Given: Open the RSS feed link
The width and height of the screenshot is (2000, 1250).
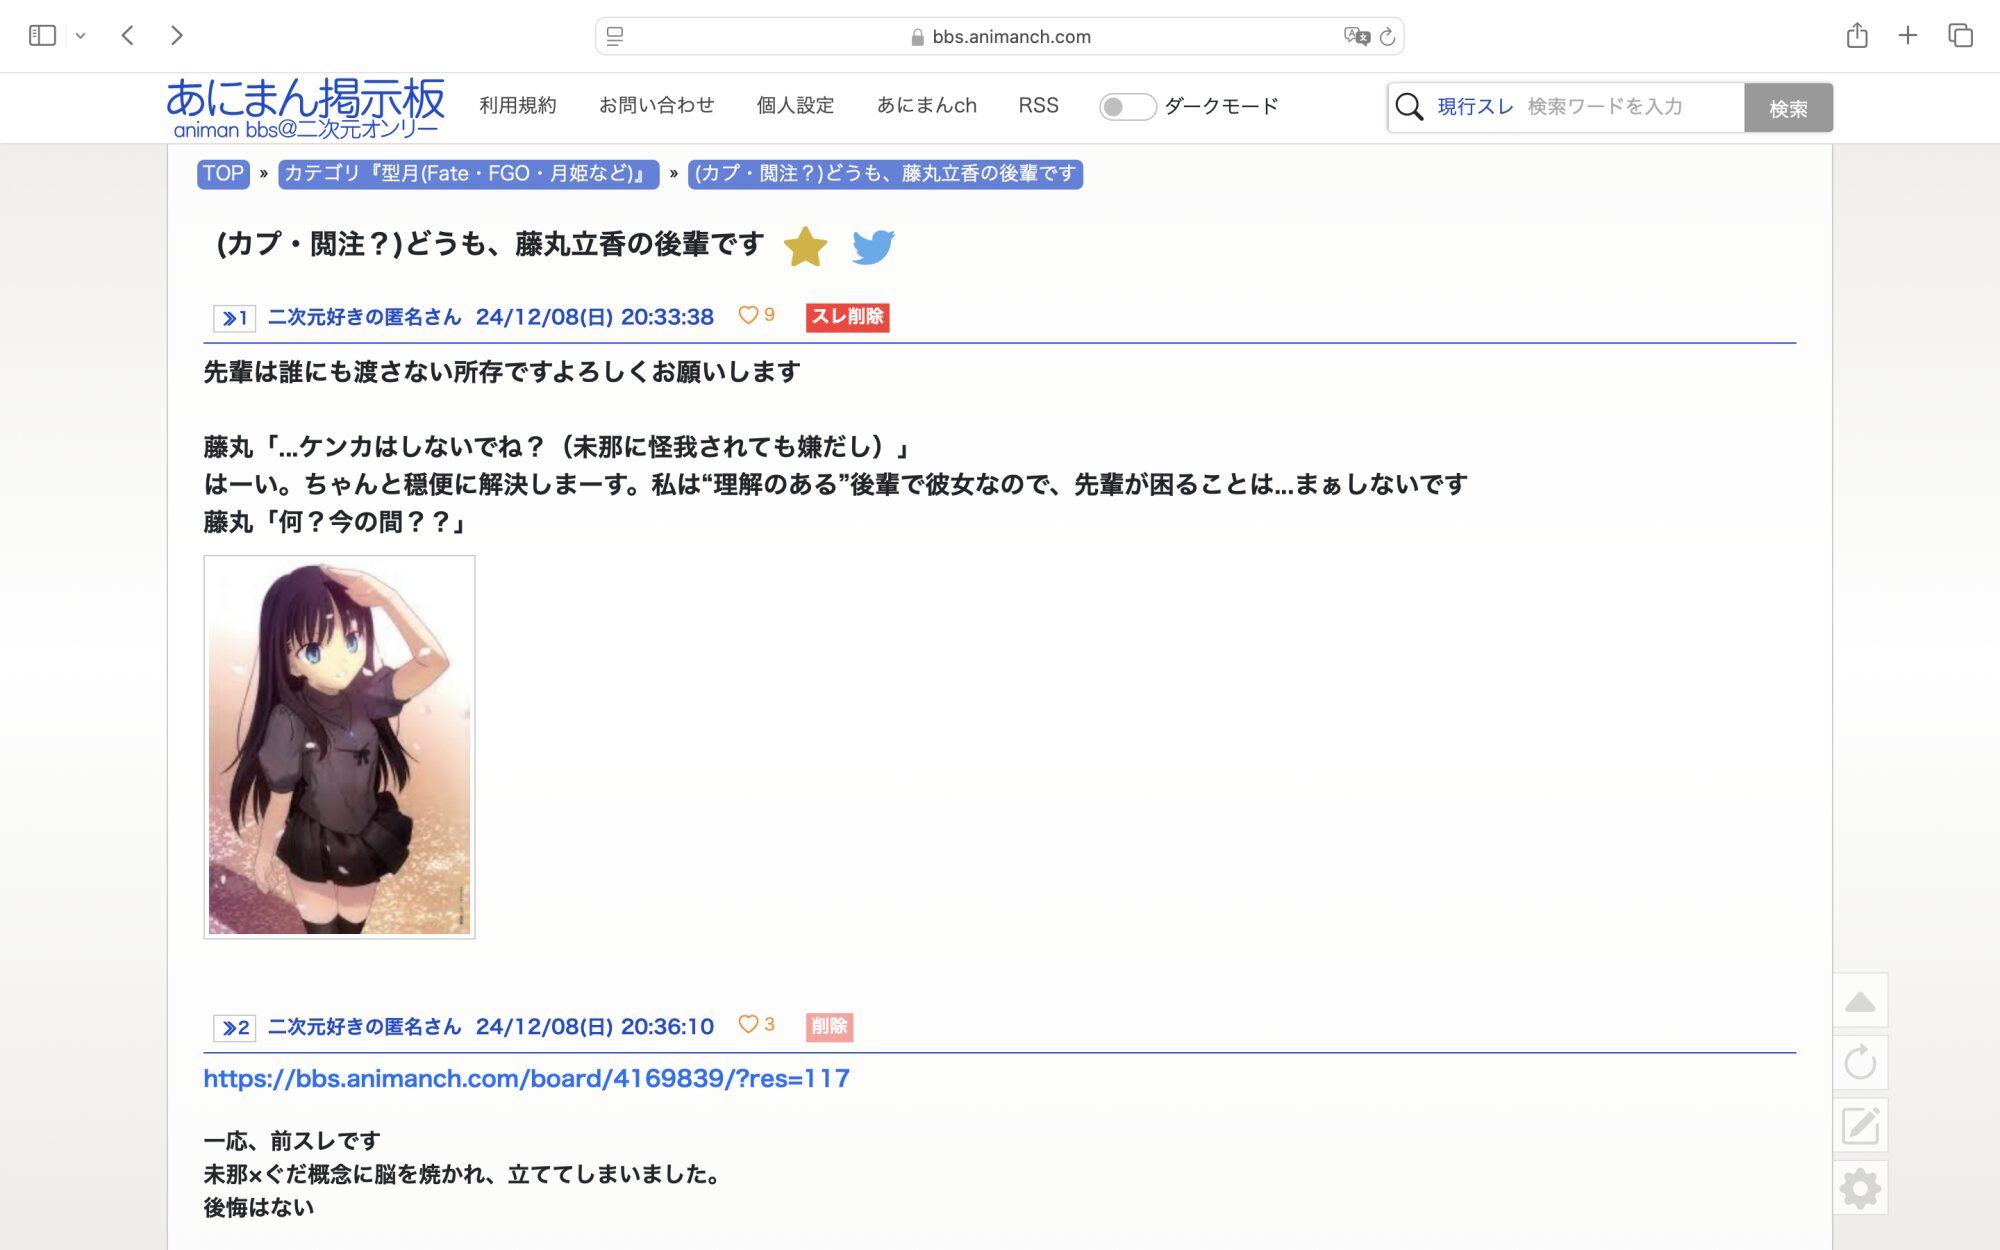Looking at the screenshot, I should coord(1038,106).
